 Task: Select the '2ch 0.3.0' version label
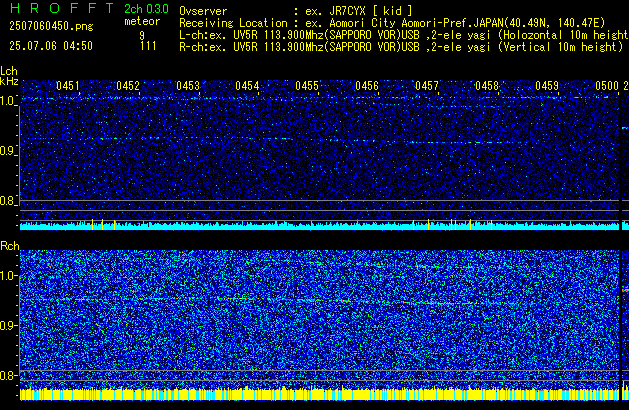[x=146, y=9]
